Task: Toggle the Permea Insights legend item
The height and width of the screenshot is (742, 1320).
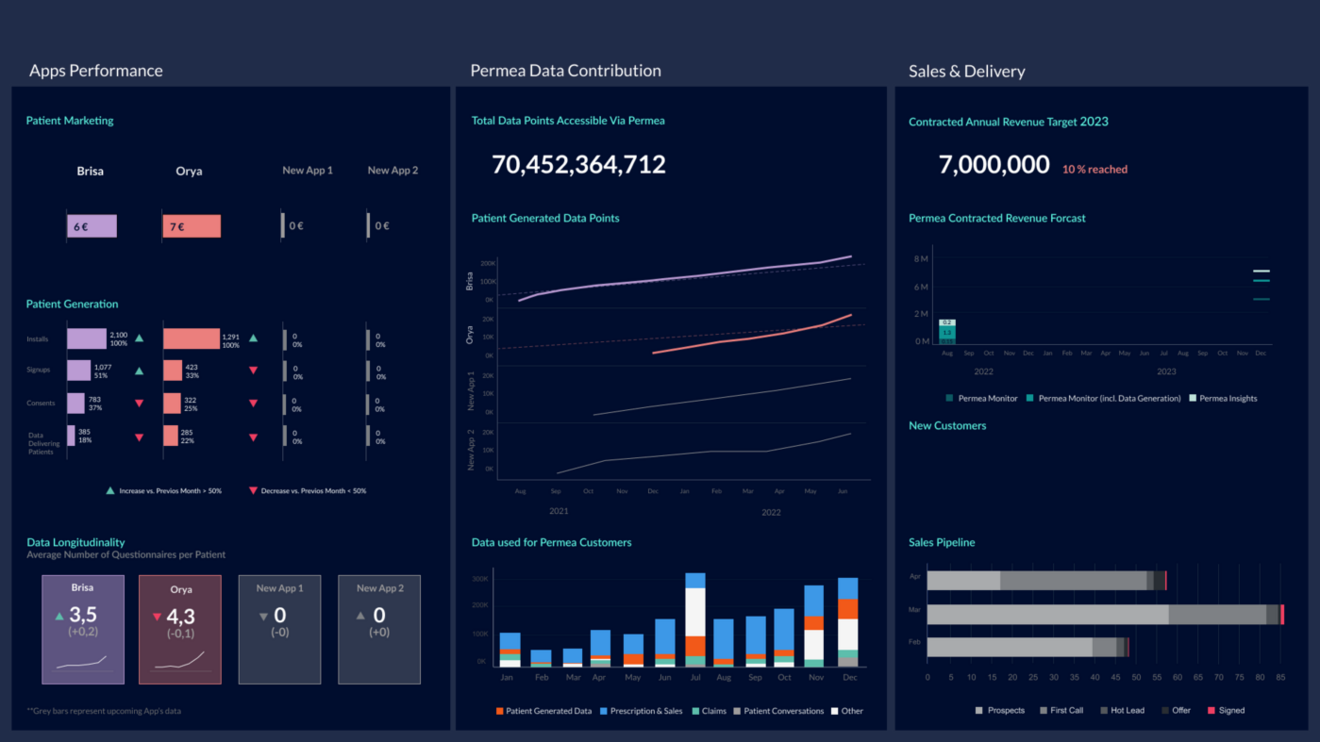Action: click(x=1223, y=398)
